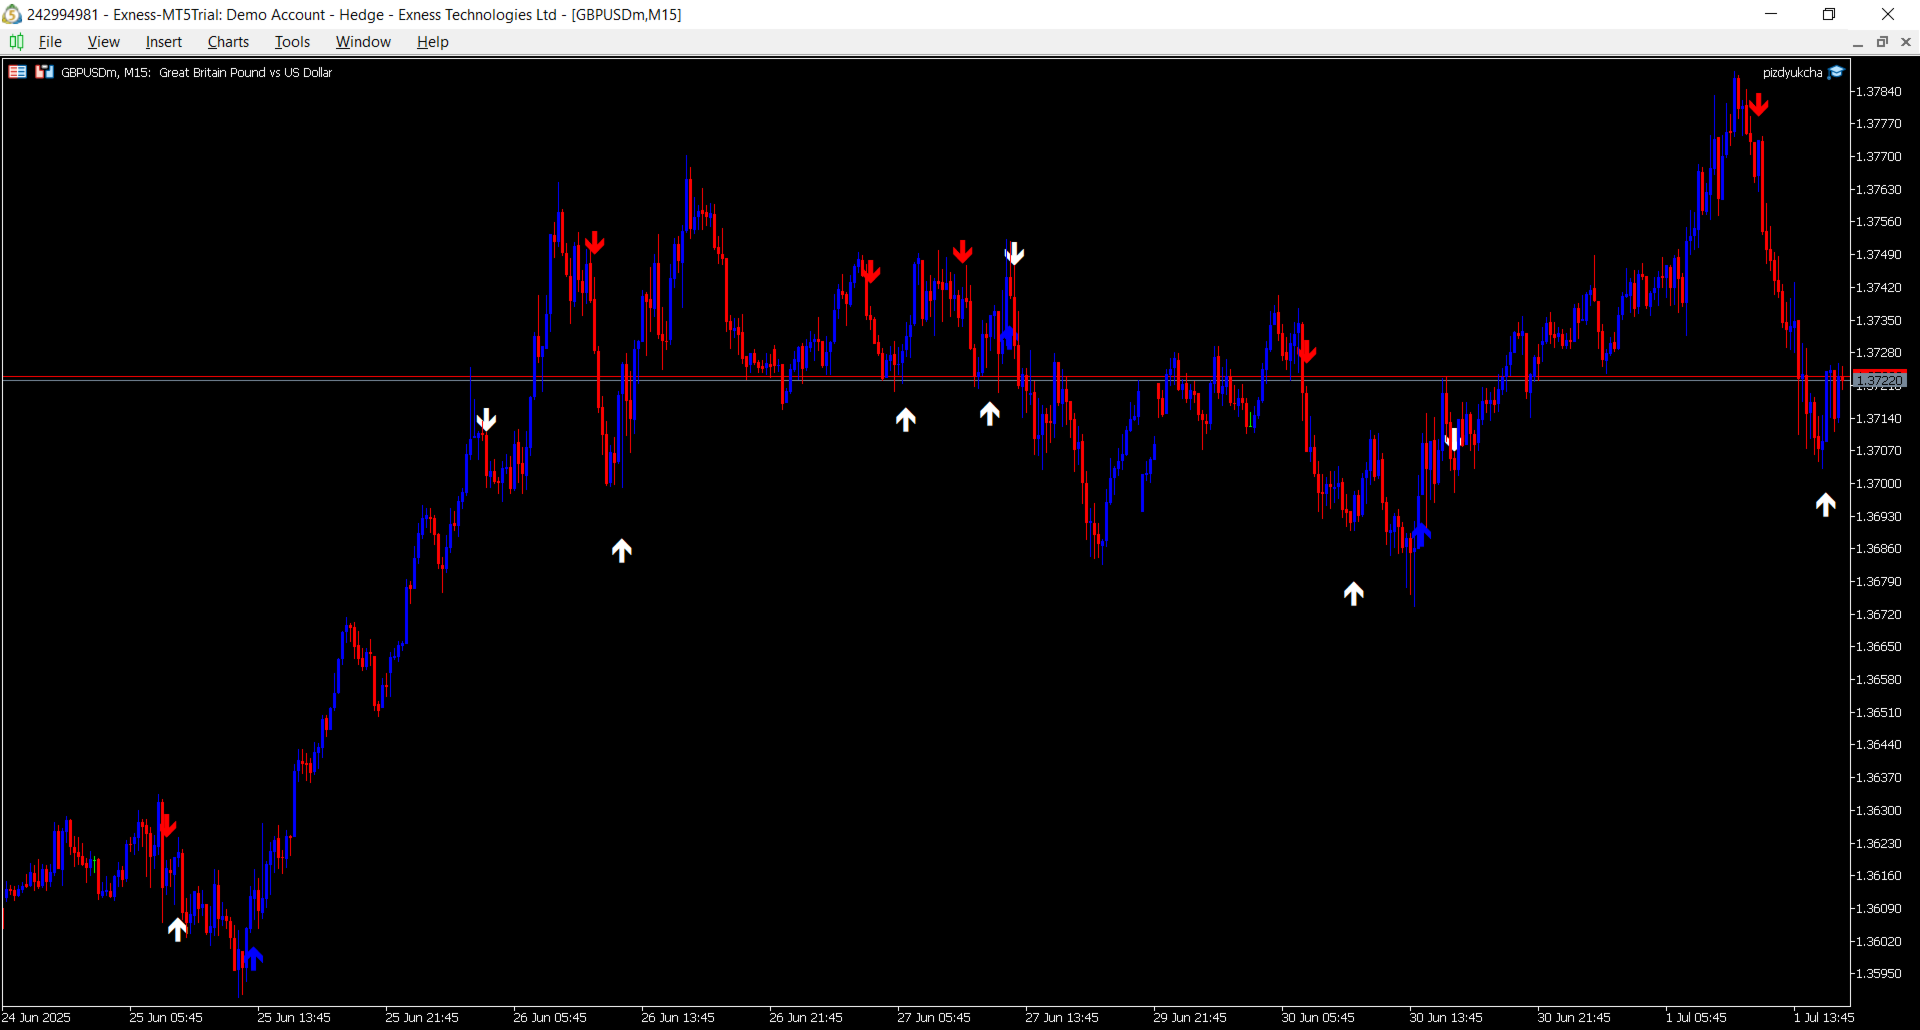Click the small chart icon left of File menu
The width and height of the screenshot is (1920, 1030).
point(16,42)
